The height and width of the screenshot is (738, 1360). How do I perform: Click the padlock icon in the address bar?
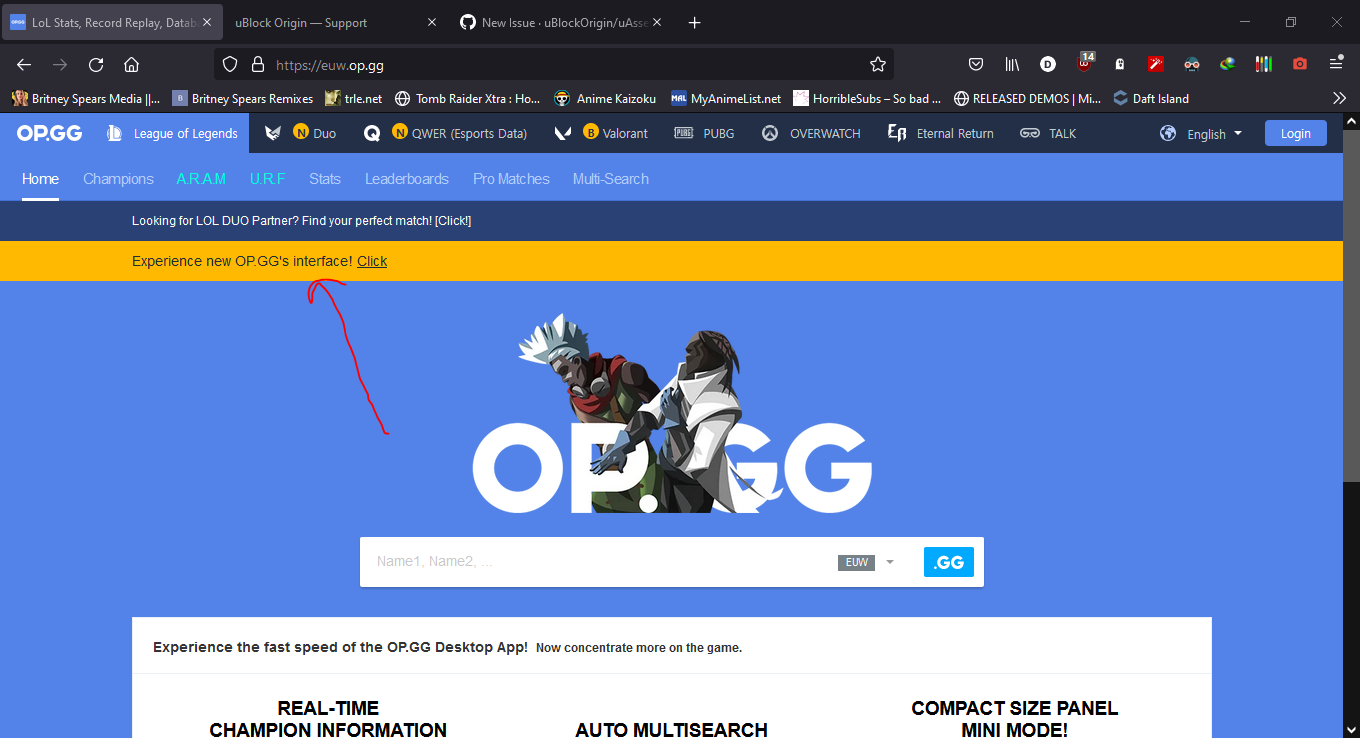coord(258,64)
